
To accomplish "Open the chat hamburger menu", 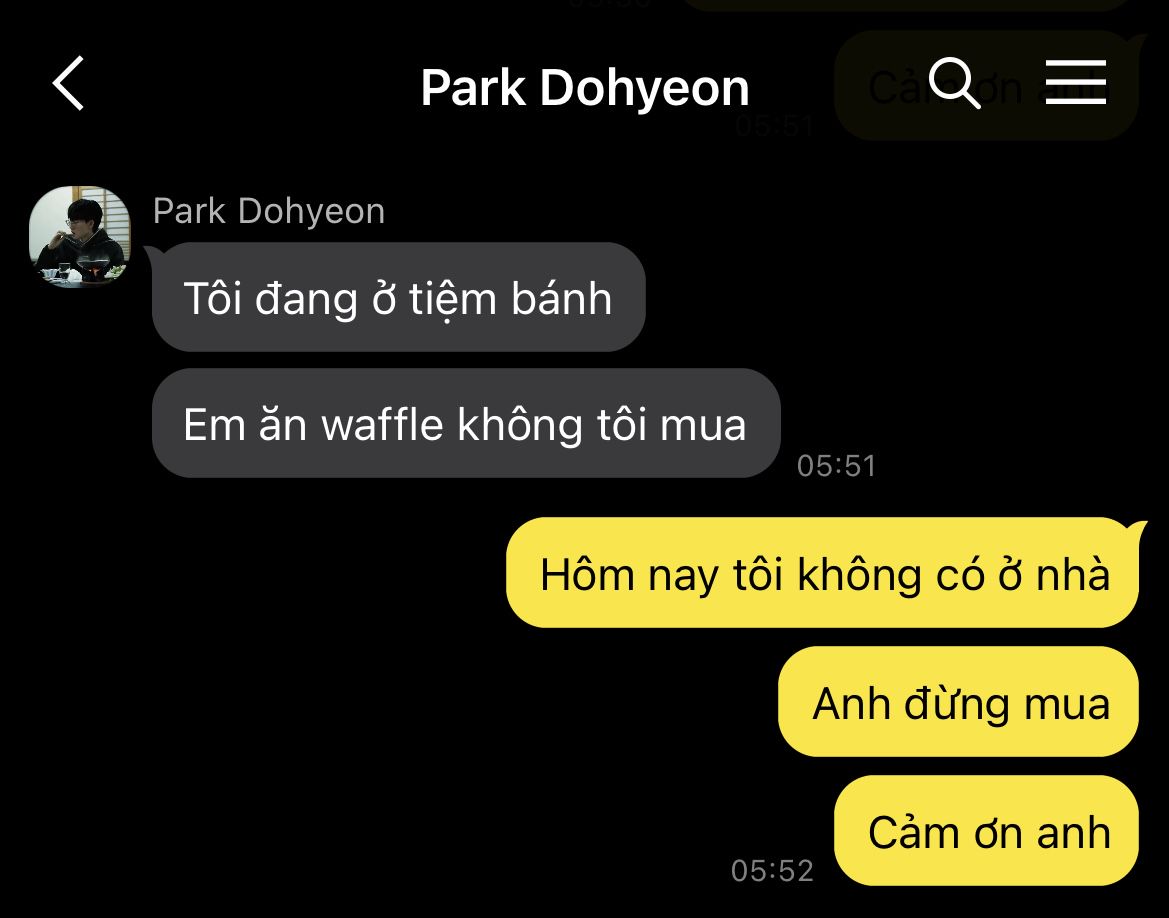I will 1075,82.
